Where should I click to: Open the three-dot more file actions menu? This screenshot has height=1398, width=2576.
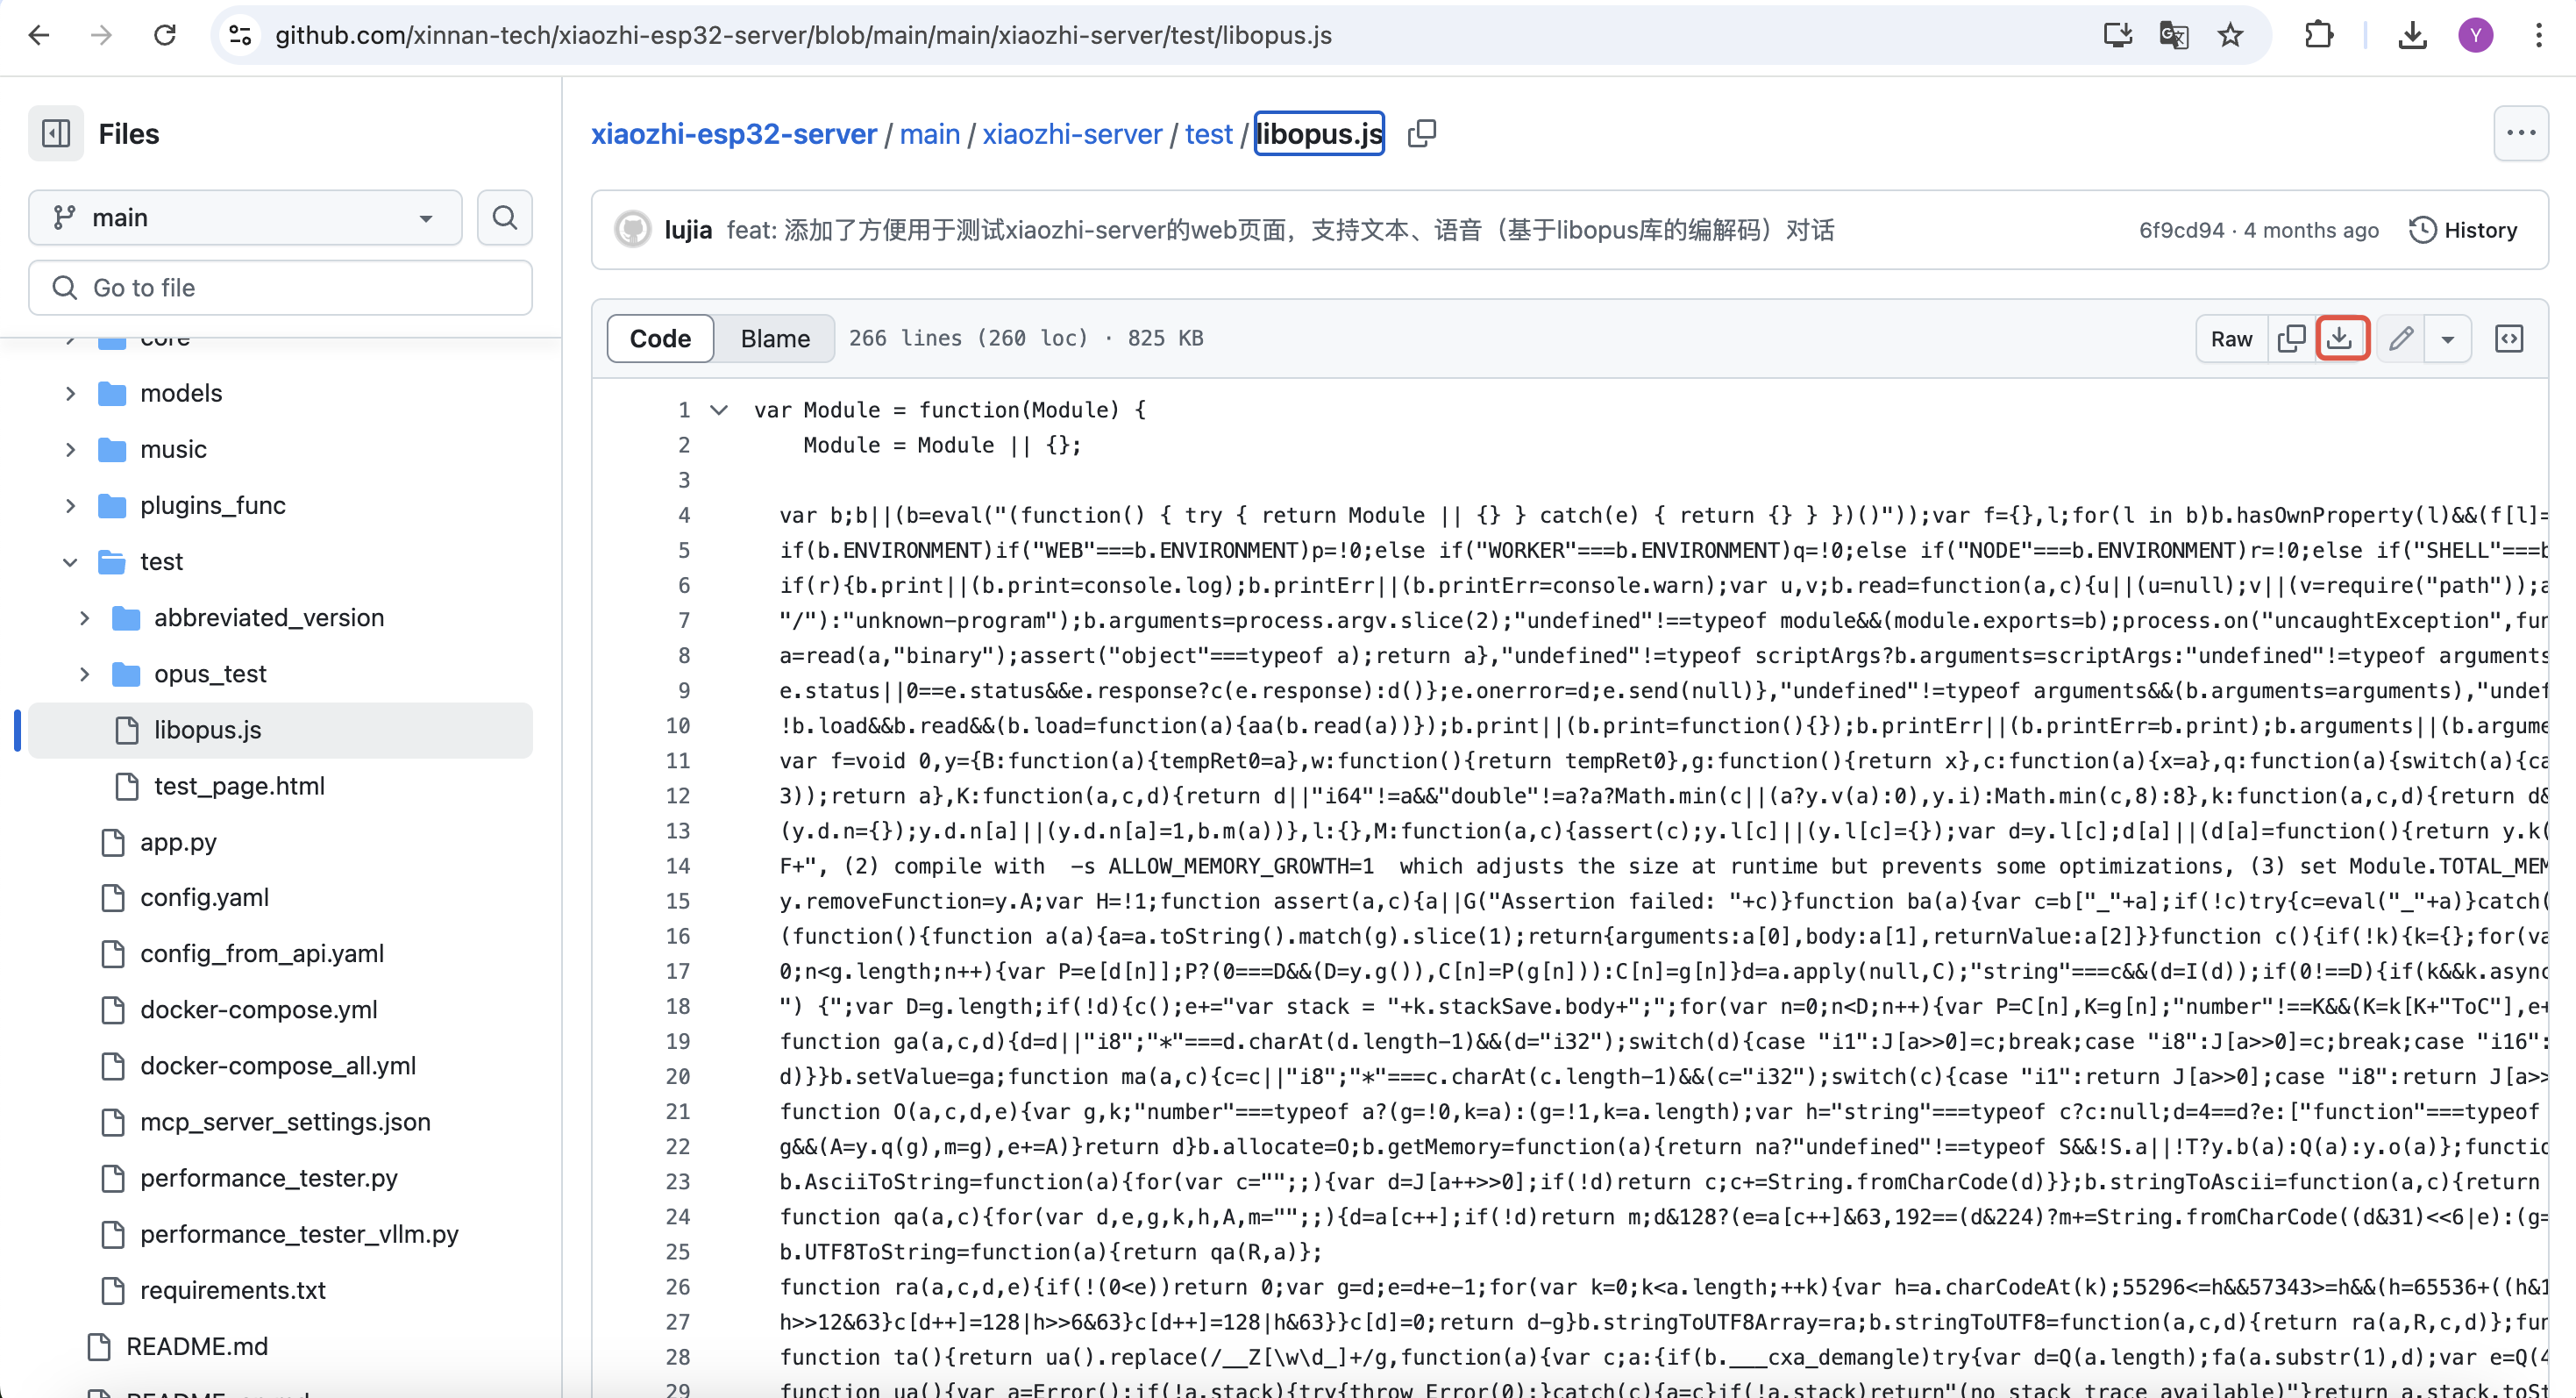(2520, 133)
